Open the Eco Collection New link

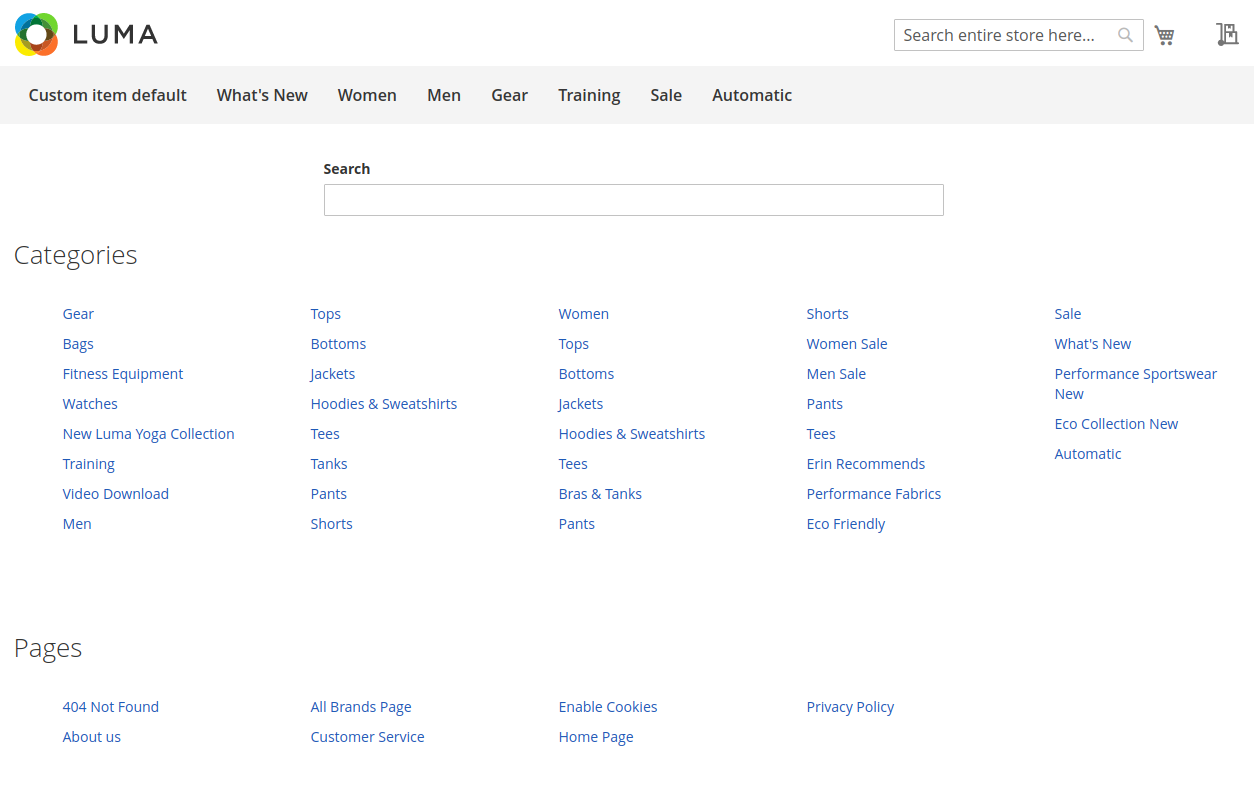[1116, 424]
